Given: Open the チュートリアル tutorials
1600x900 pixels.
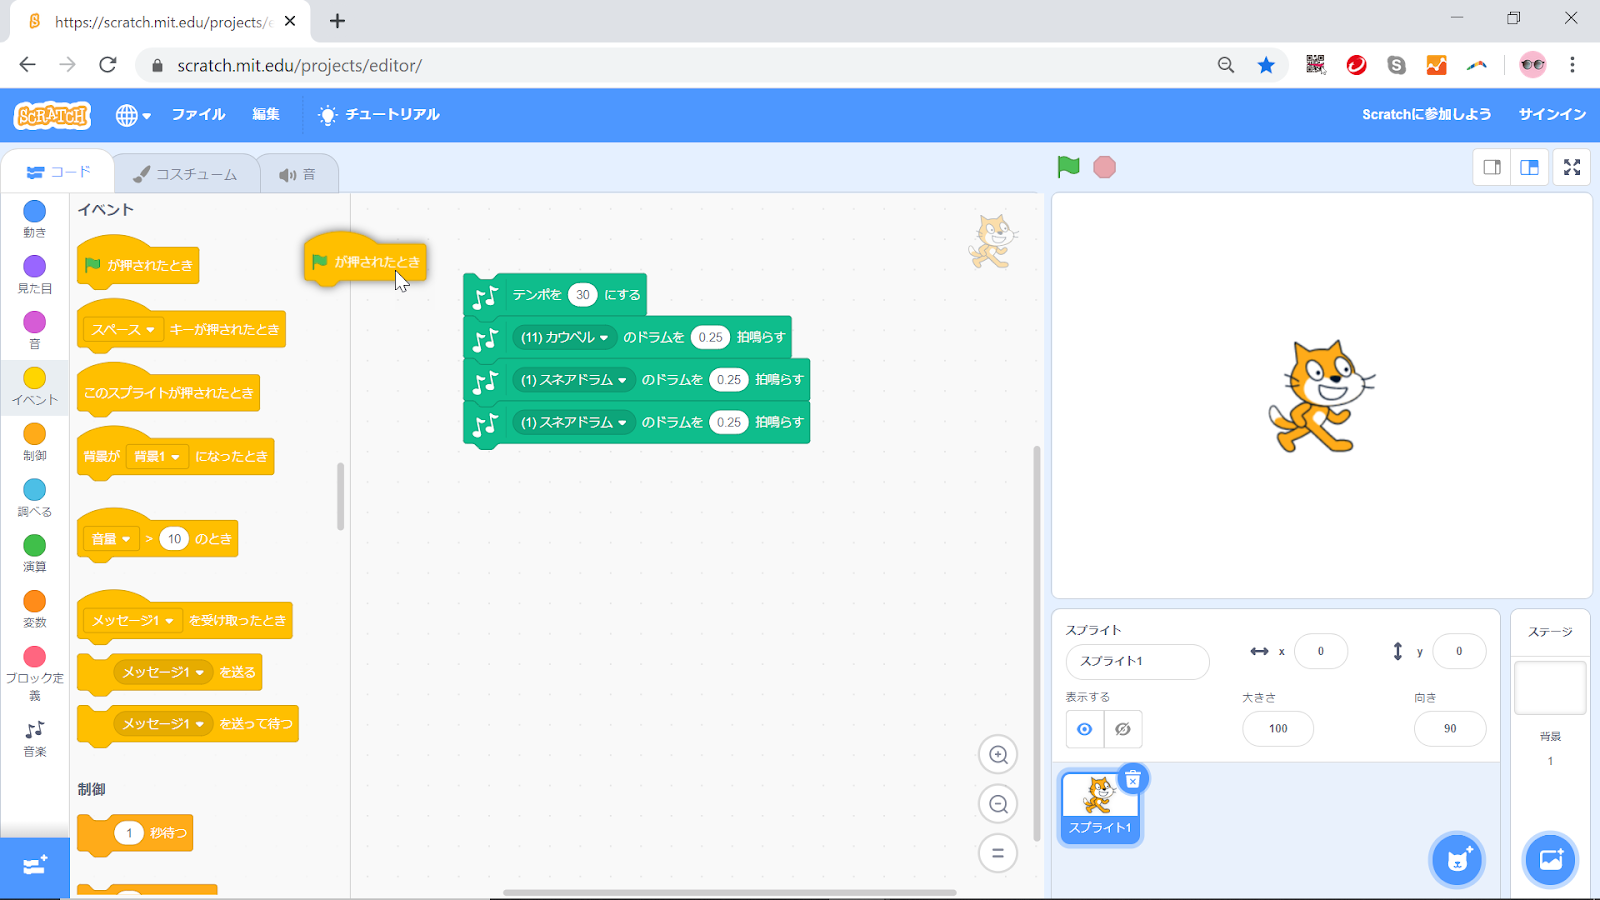Looking at the screenshot, I should [379, 114].
